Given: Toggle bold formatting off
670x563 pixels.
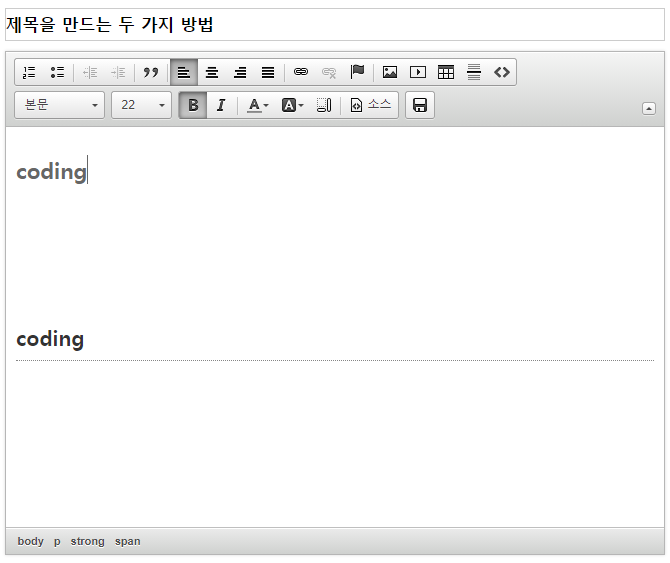Looking at the screenshot, I should (193, 105).
